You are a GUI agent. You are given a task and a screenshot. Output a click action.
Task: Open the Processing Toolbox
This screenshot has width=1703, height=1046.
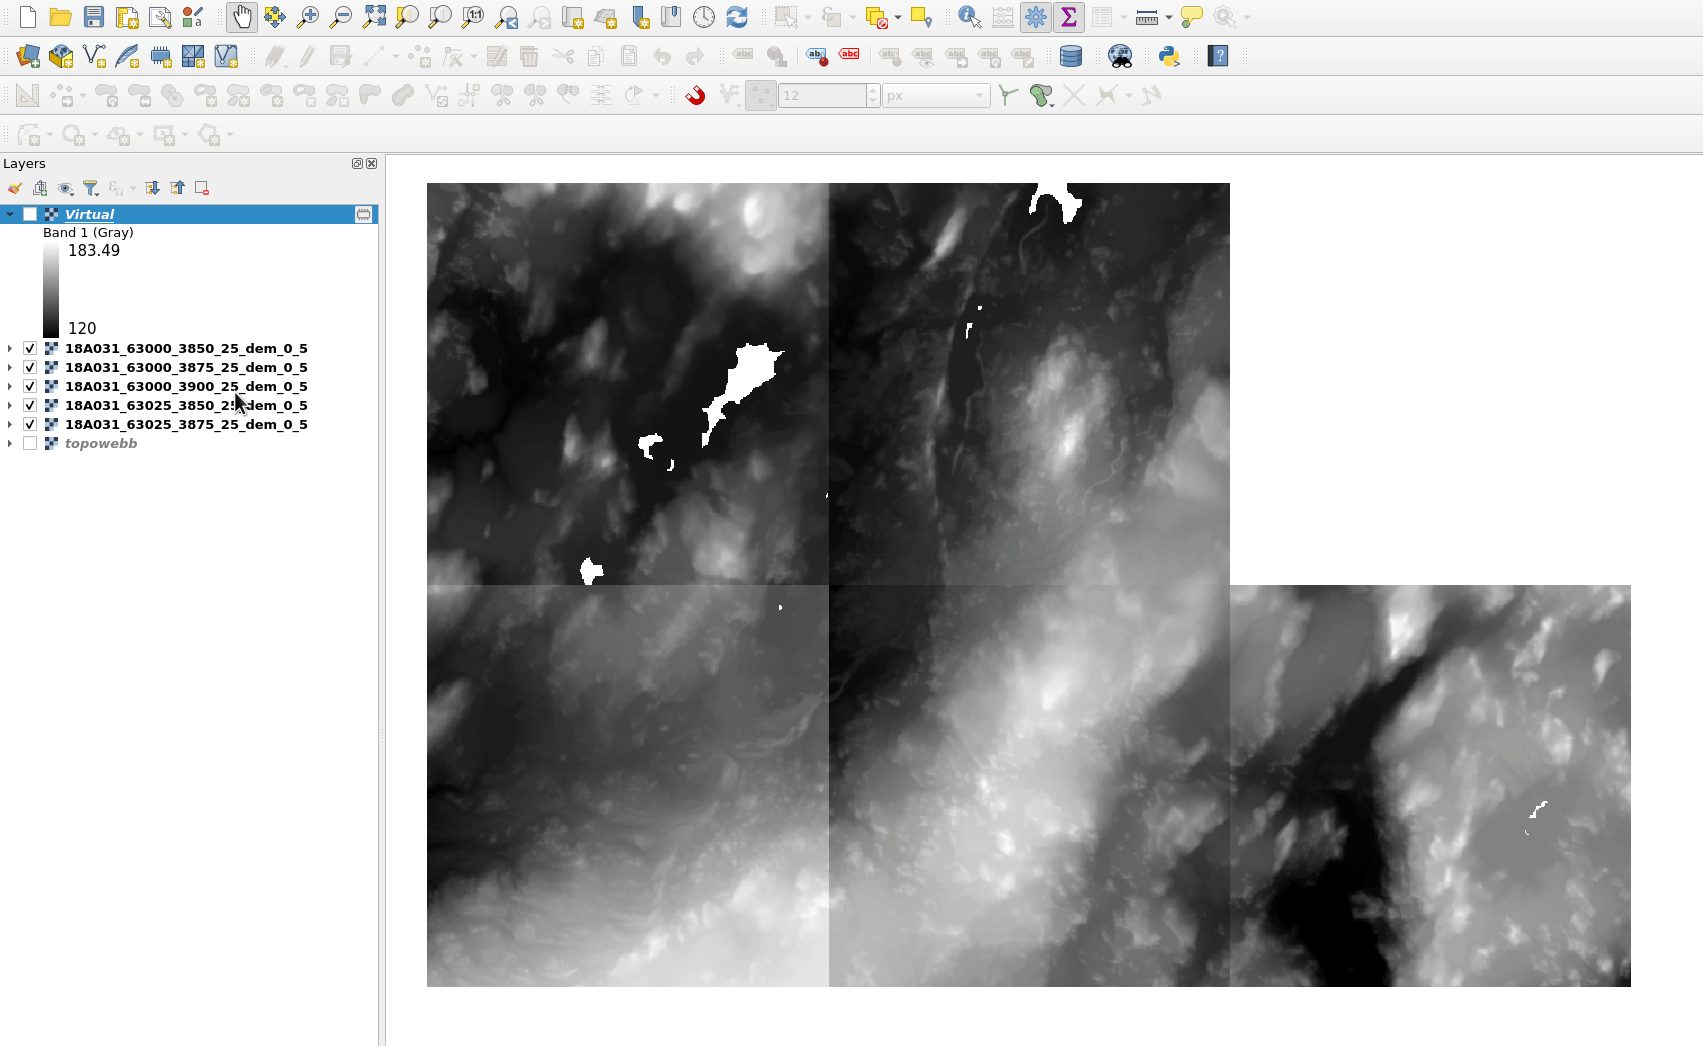pyautogui.click(x=1036, y=17)
